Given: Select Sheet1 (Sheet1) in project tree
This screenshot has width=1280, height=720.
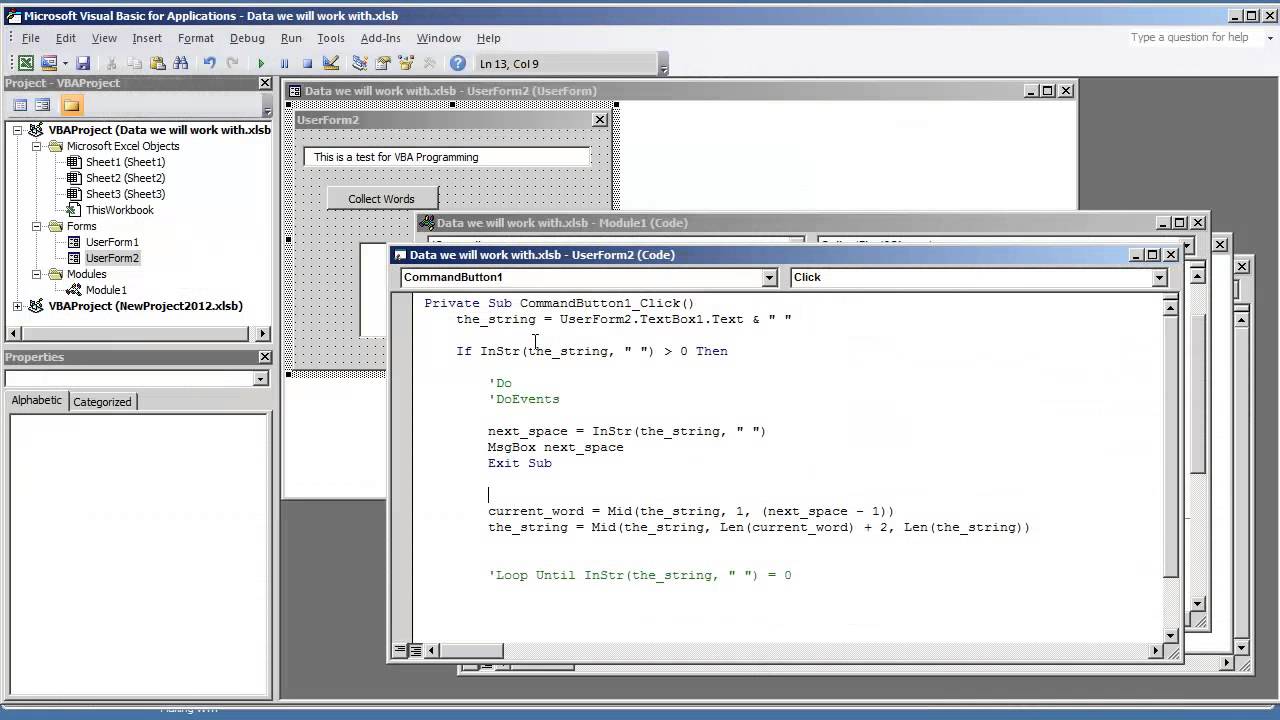Looking at the screenshot, I should pos(125,162).
